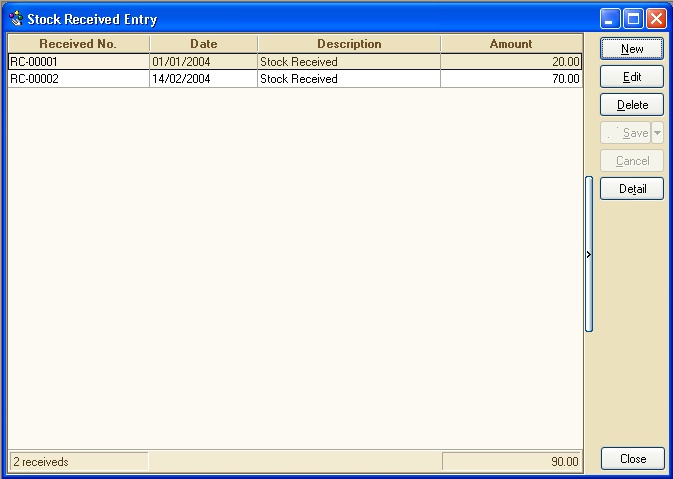
Task: Expand the side panel splitter arrow
Action: (589, 254)
